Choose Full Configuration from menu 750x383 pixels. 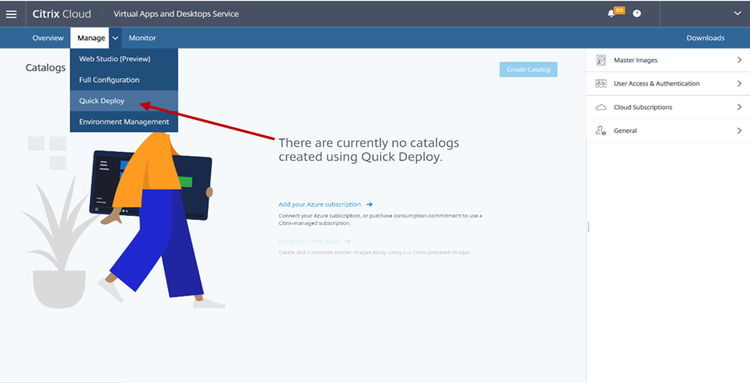124,80
